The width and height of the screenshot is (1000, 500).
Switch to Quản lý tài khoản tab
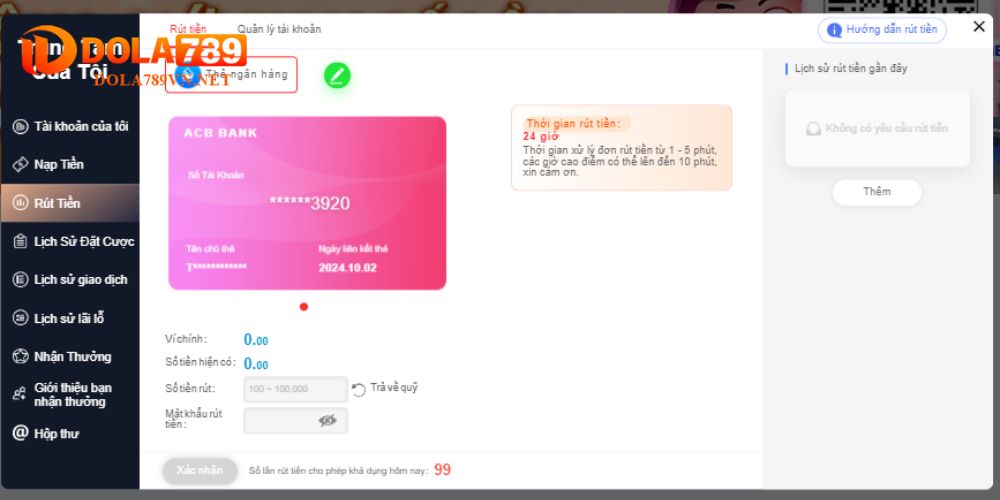click(279, 29)
